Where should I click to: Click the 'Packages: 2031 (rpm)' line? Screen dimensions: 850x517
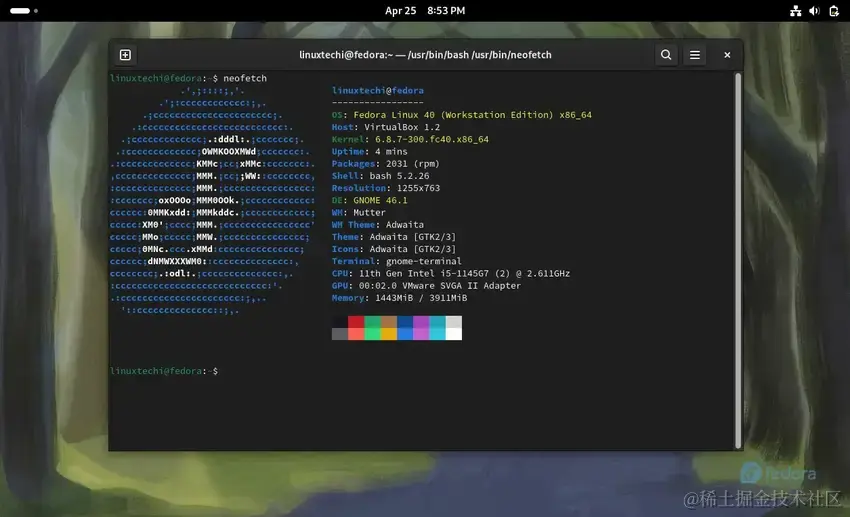[x=386, y=164]
